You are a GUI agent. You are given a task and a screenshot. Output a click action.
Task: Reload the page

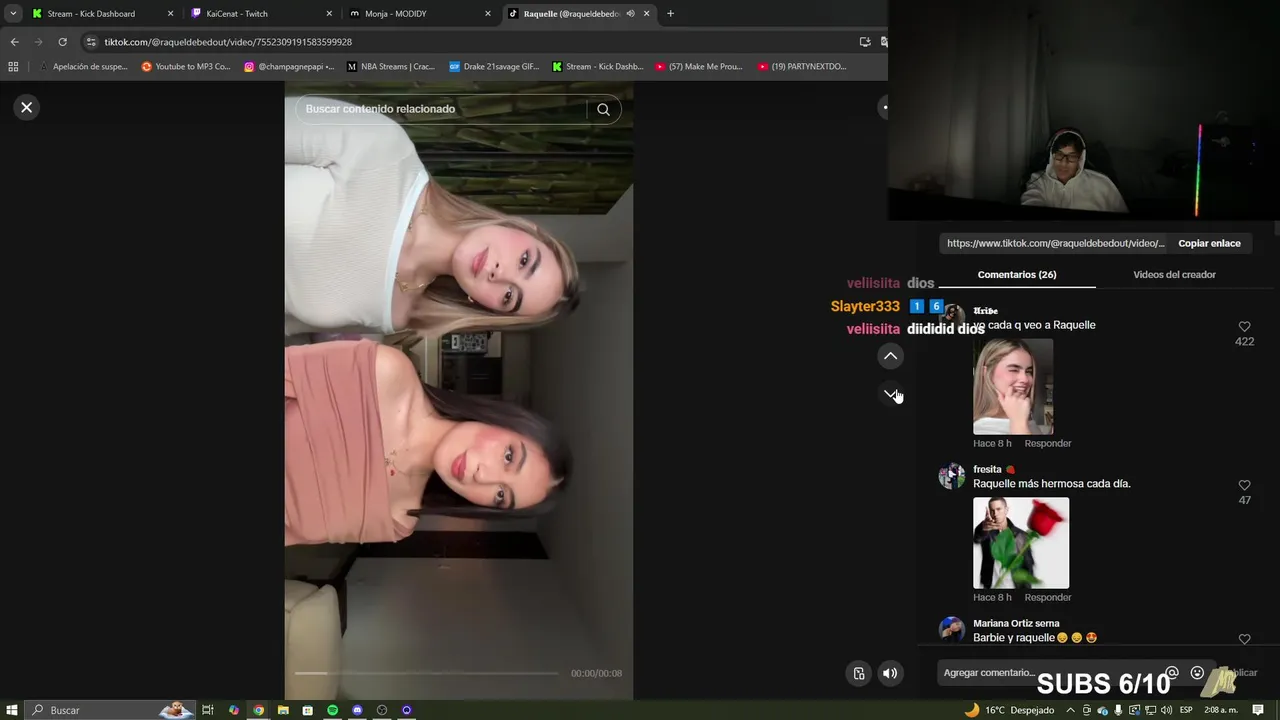62,42
